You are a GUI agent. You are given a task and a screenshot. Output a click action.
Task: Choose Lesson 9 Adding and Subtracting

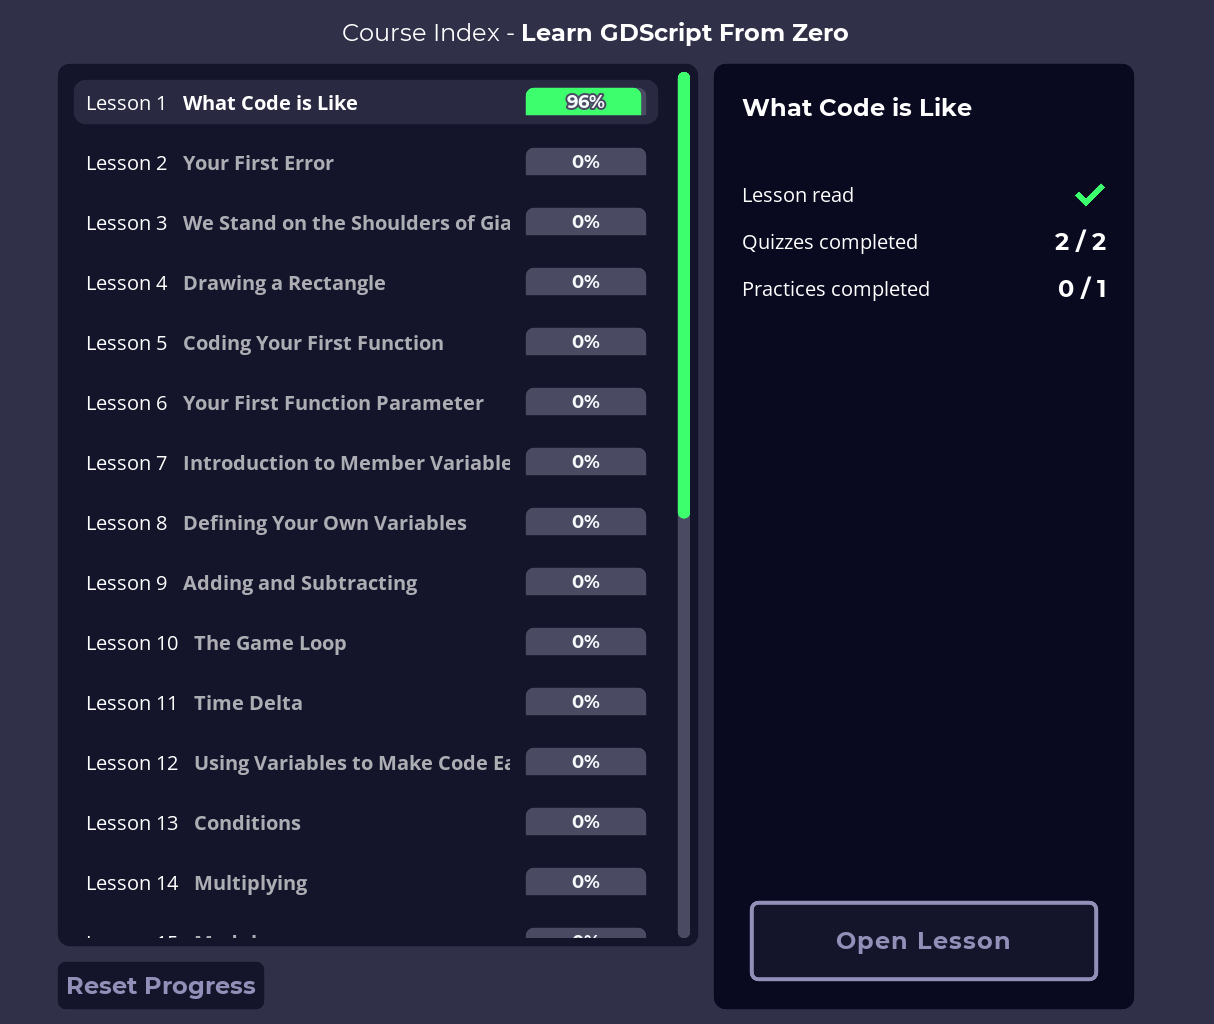pyautogui.click(x=366, y=582)
